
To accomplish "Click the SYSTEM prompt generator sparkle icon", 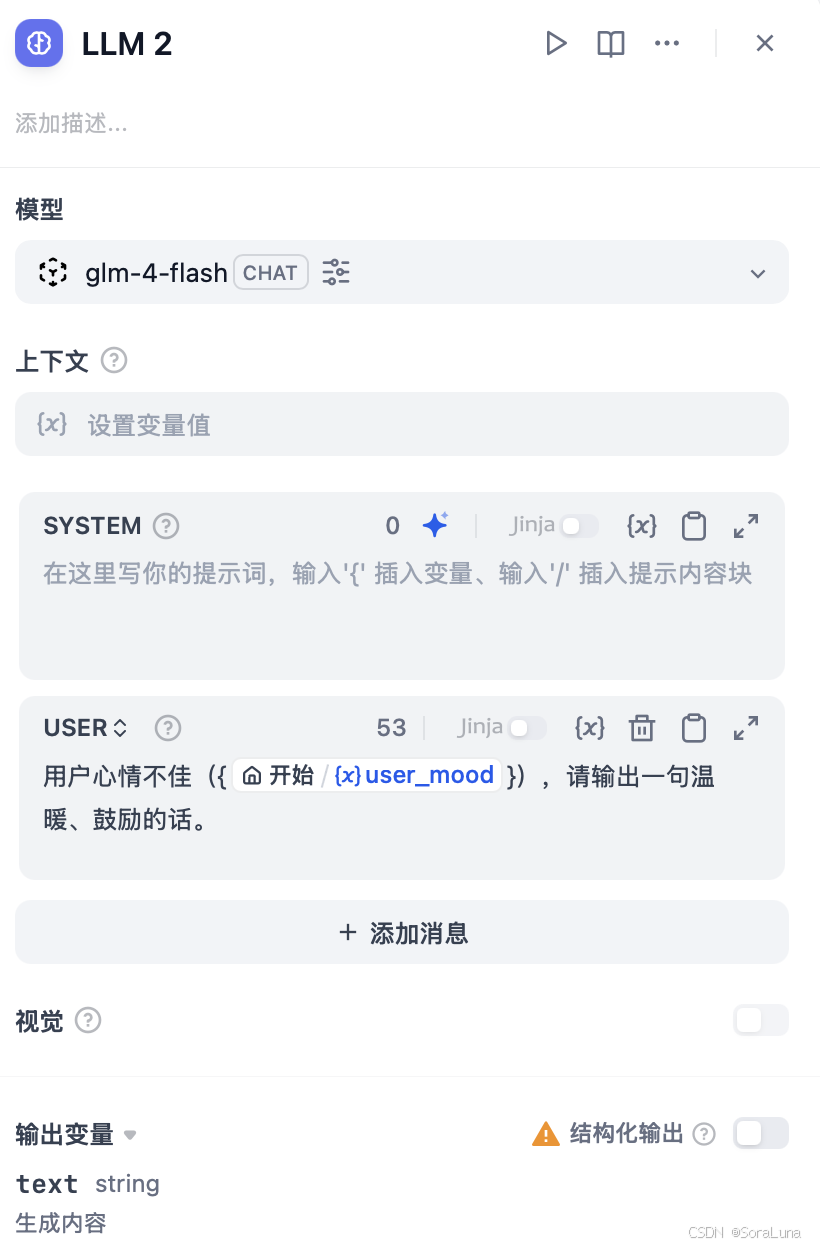I will pyautogui.click(x=435, y=525).
